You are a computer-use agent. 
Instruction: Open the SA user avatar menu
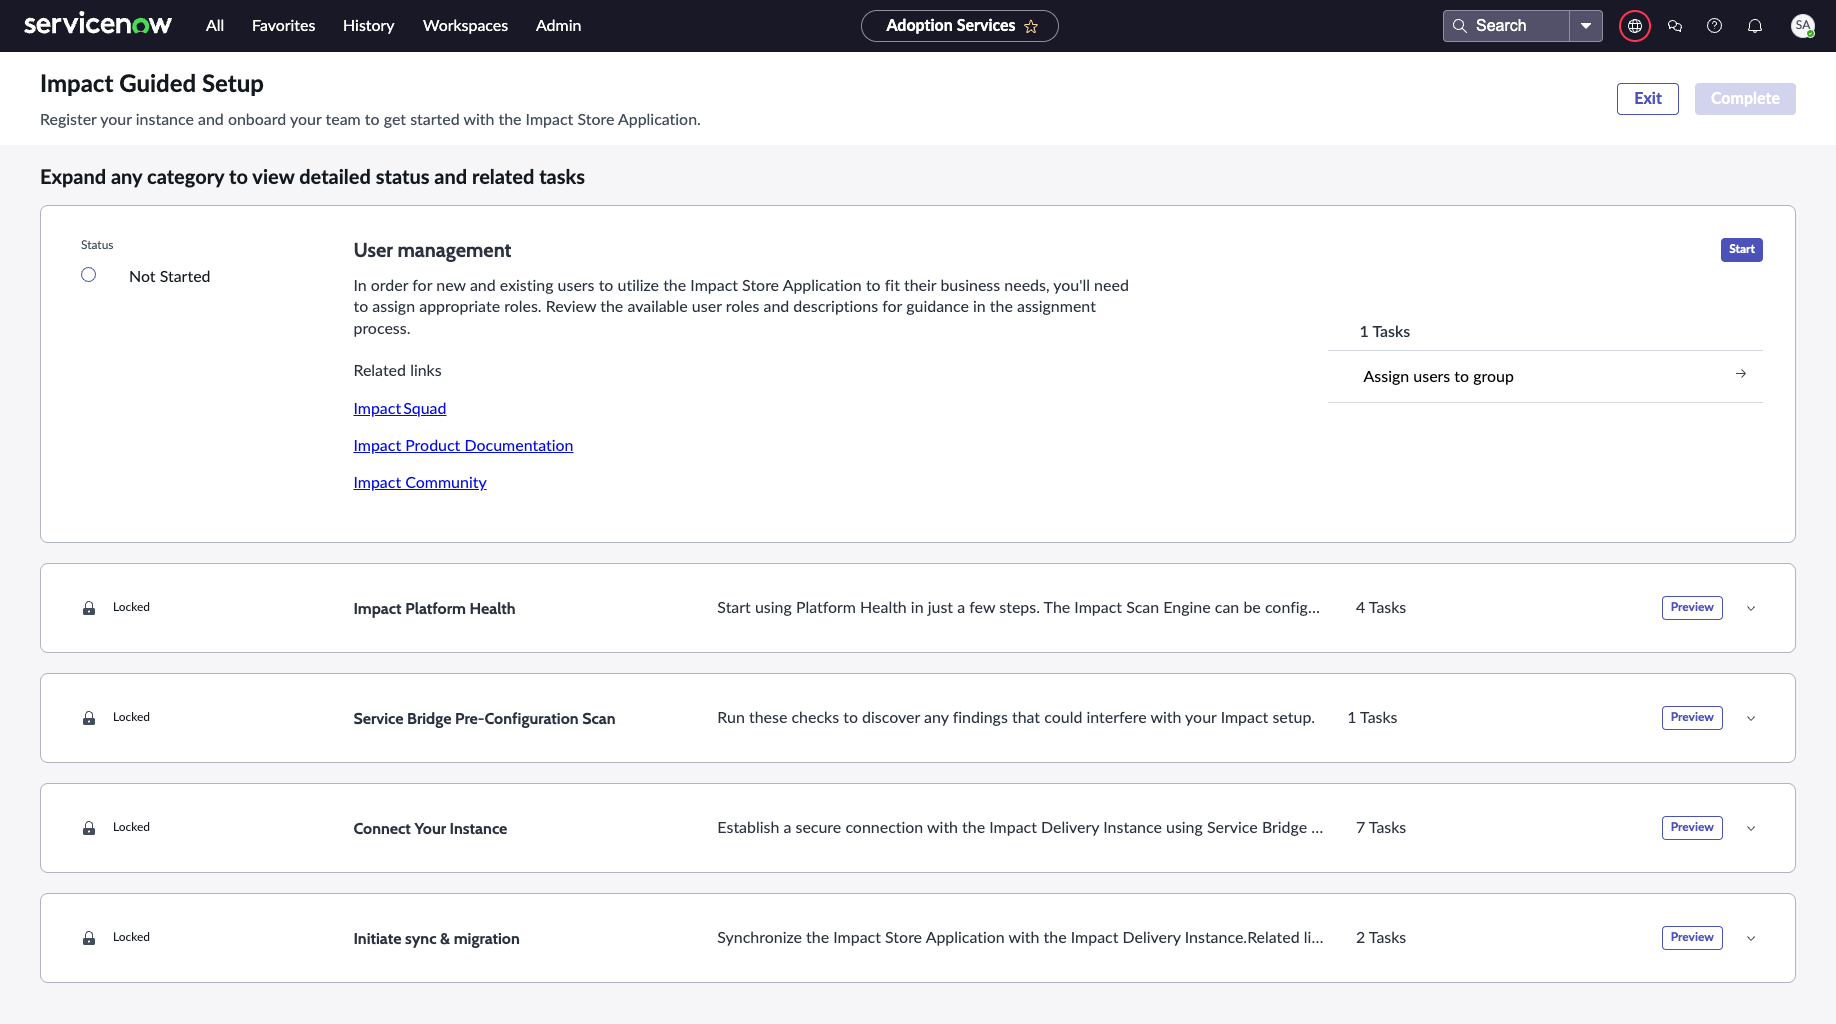pos(1803,26)
